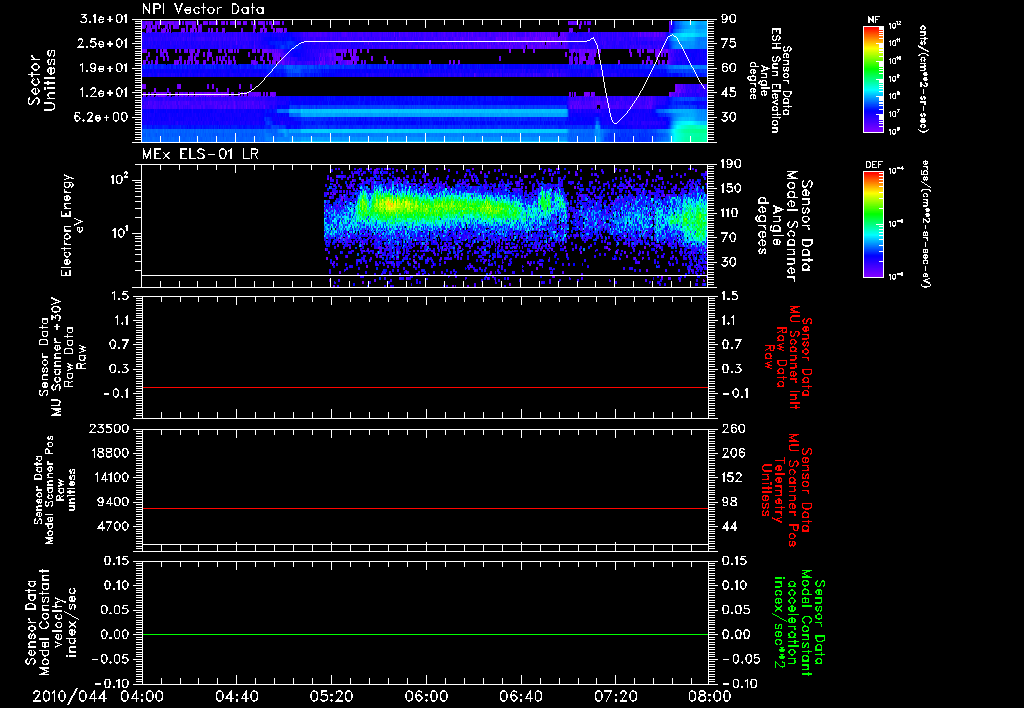Click the Sector Unitless axis title
The image size is (1024, 708).
point(42,80)
